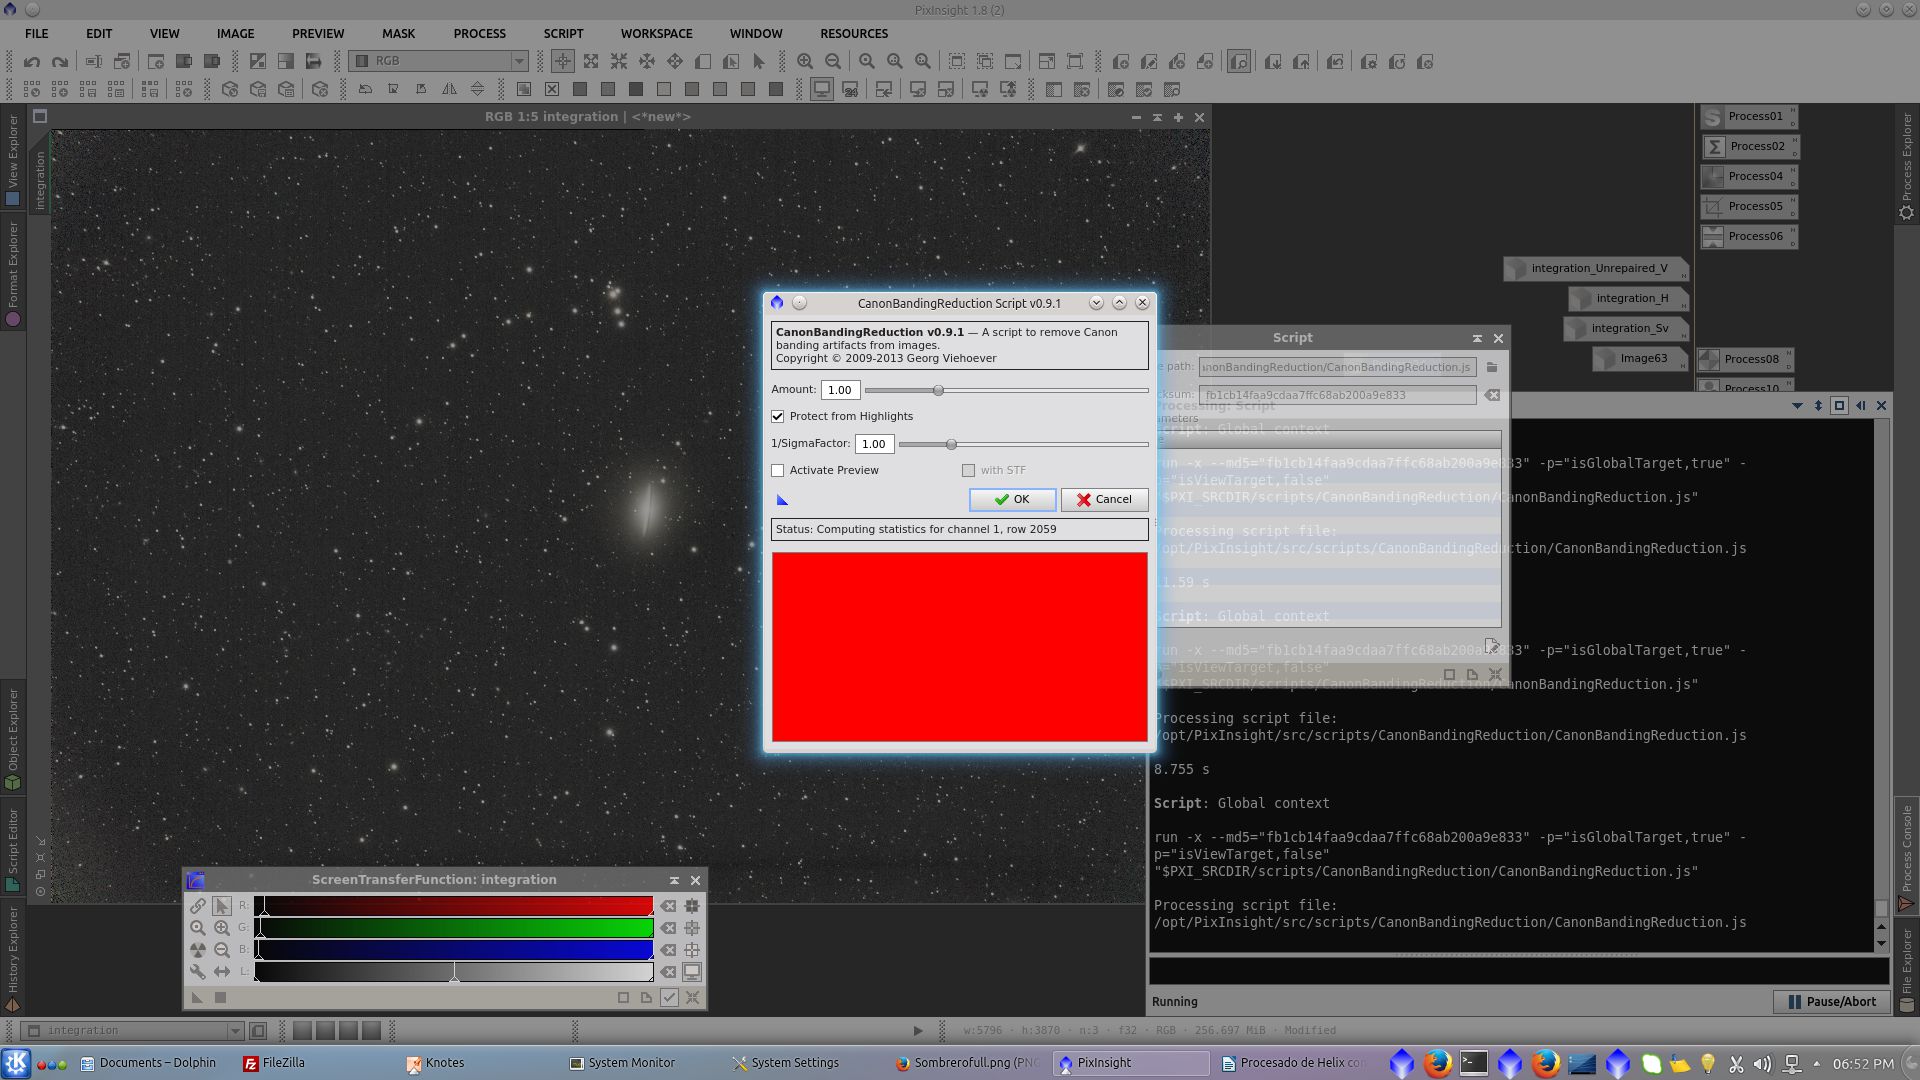Open the integration view selector dropdown

pyautogui.click(x=133, y=1031)
